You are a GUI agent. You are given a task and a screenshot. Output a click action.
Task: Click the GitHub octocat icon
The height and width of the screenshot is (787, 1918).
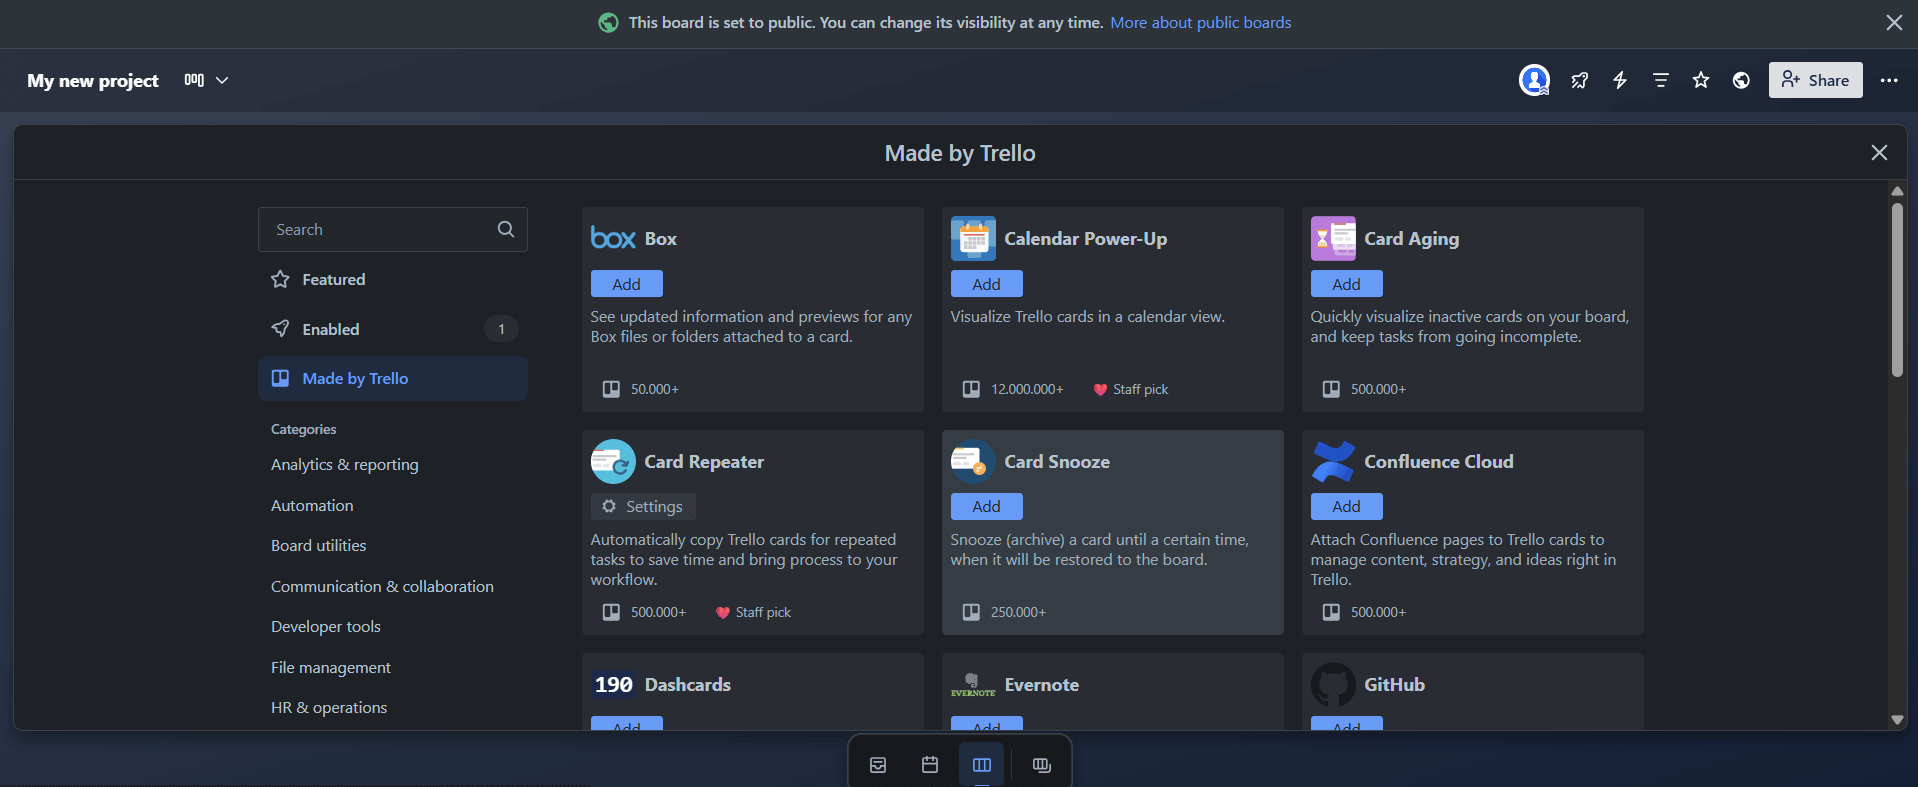coord(1333,684)
